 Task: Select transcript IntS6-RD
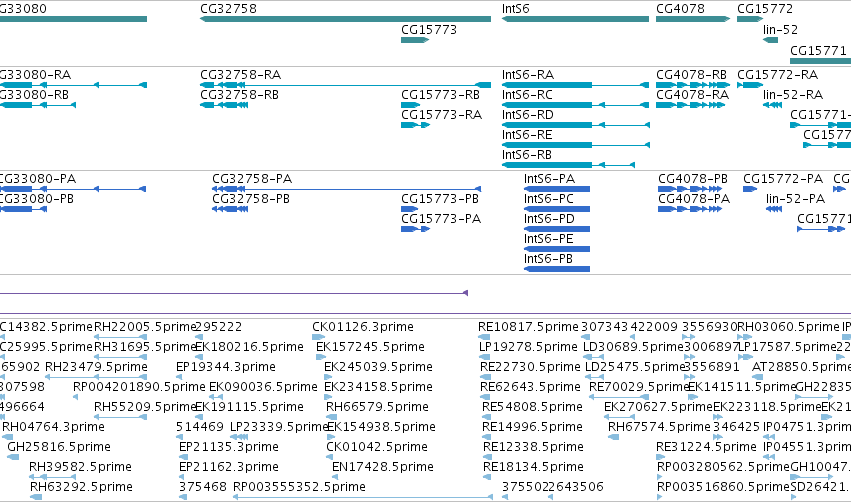pos(576,125)
